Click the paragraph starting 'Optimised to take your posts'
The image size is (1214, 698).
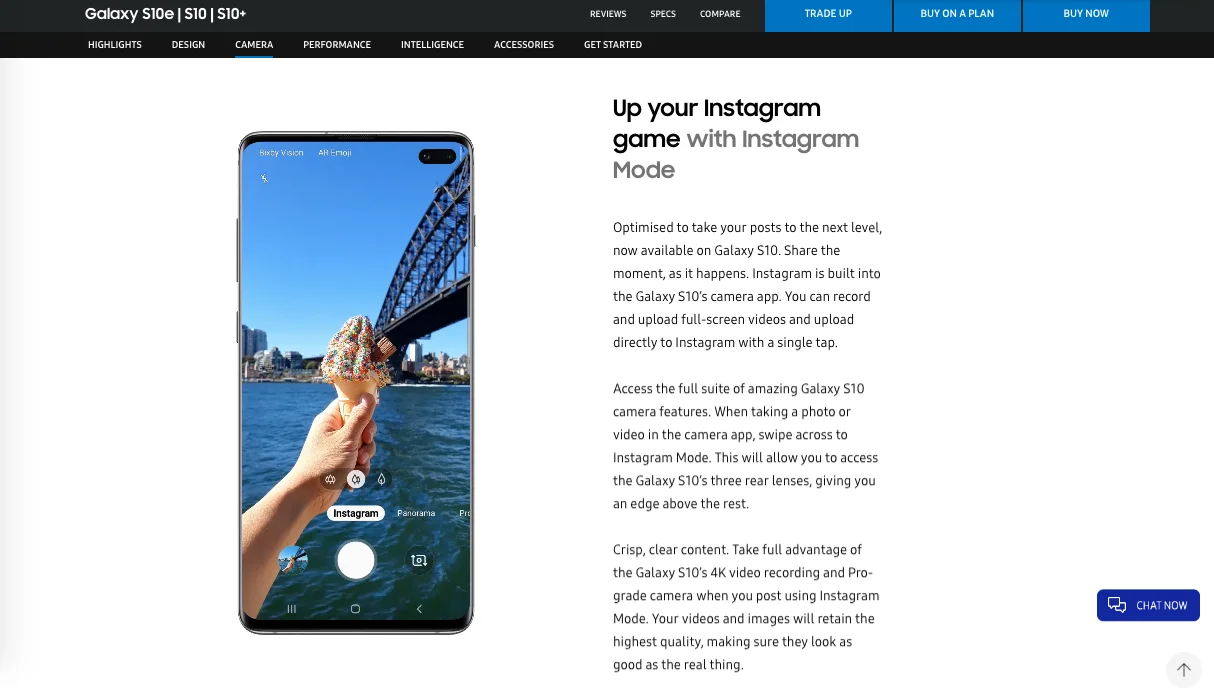[747, 285]
